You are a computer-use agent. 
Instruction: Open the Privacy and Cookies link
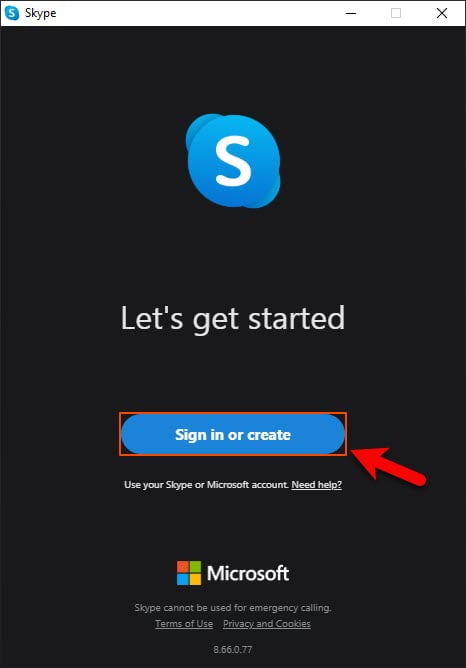pos(267,624)
